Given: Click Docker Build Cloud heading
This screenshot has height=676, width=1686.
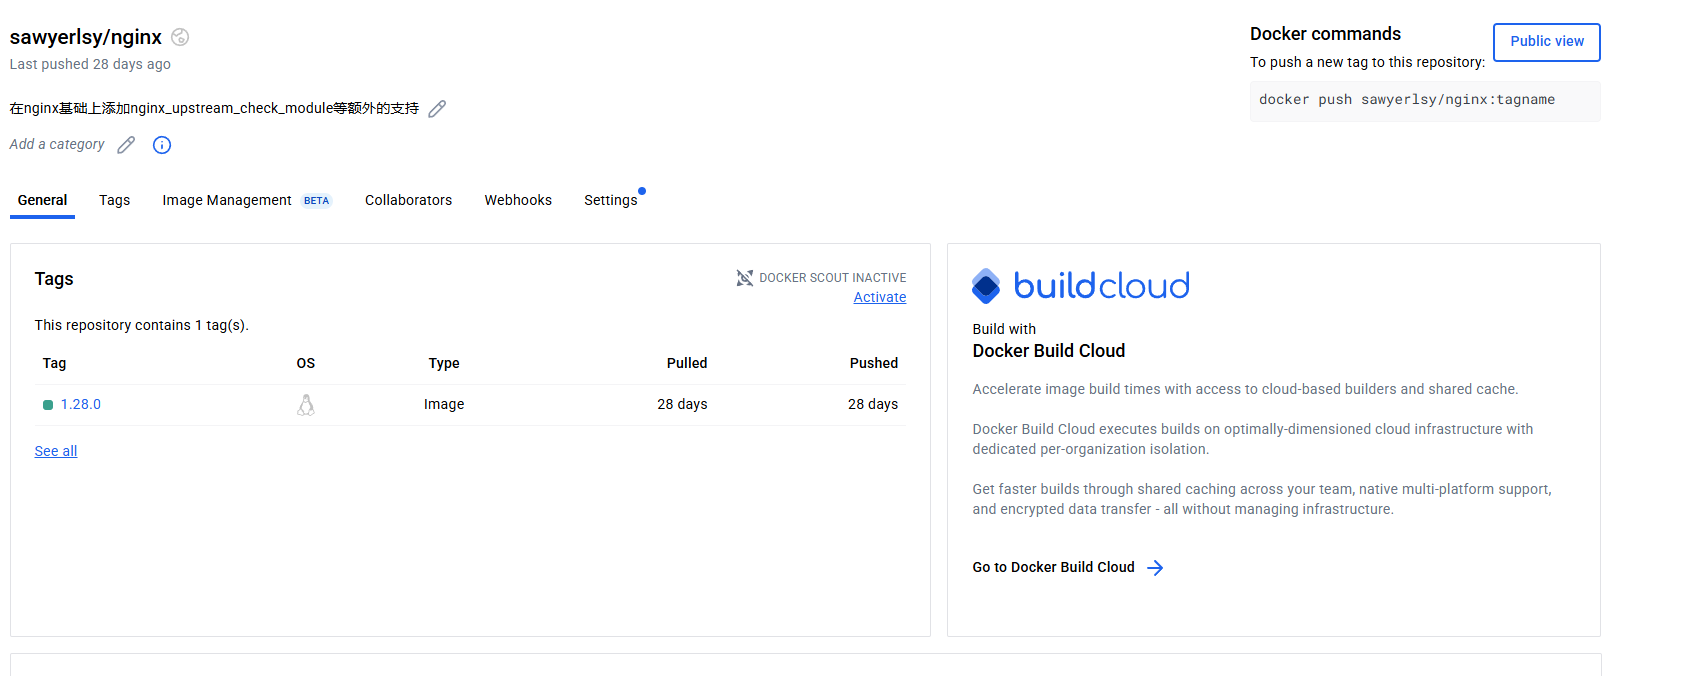Looking at the screenshot, I should (1049, 351).
